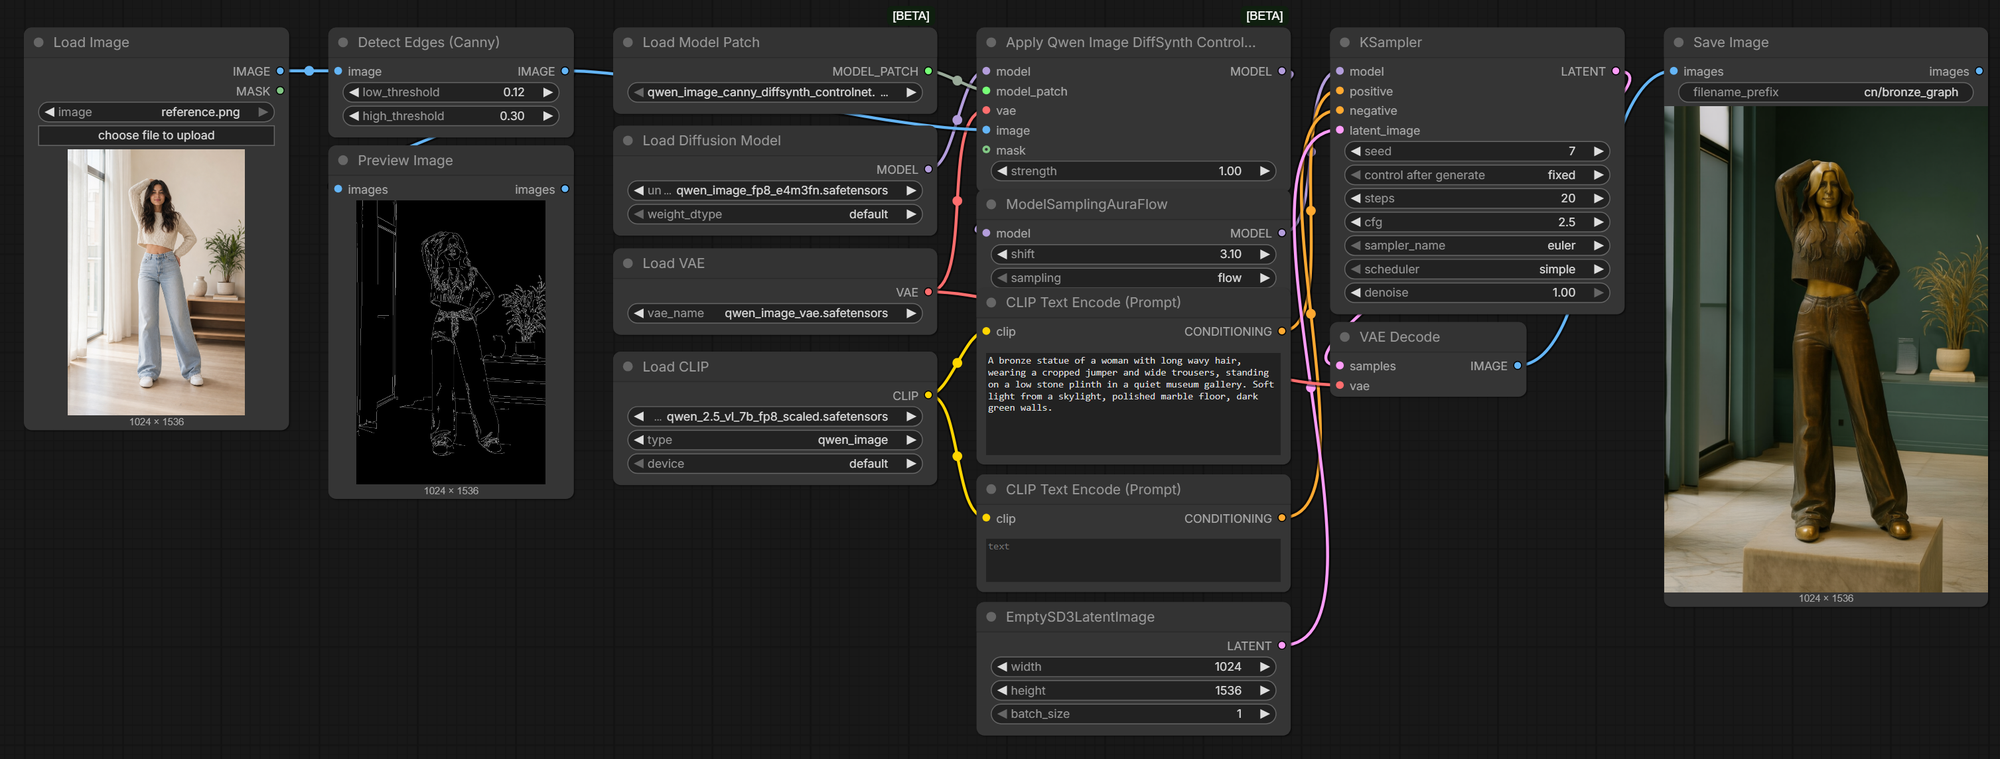Viewport: 2000px width, 759px height.
Task: Open unet_name qwen_image_fp8_e4m3fn selector
Action: pyautogui.click(x=774, y=190)
